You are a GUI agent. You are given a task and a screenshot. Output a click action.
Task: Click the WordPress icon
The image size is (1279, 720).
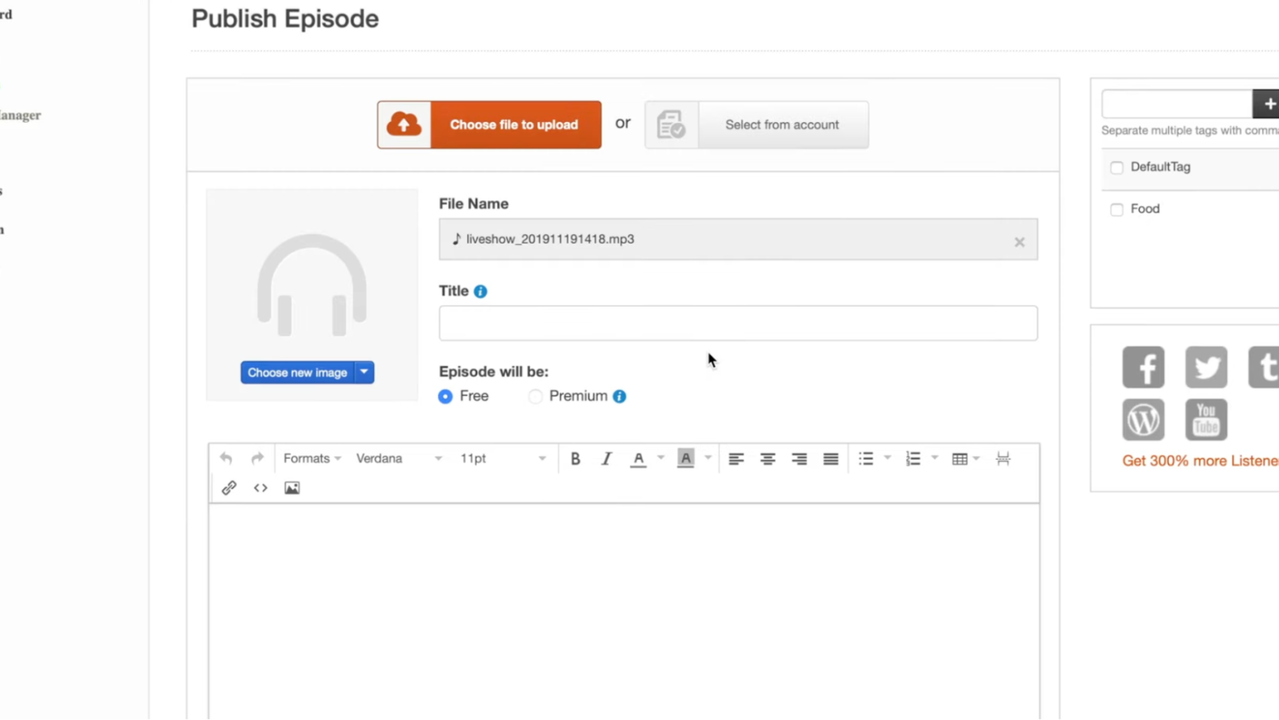click(1143, 420)
